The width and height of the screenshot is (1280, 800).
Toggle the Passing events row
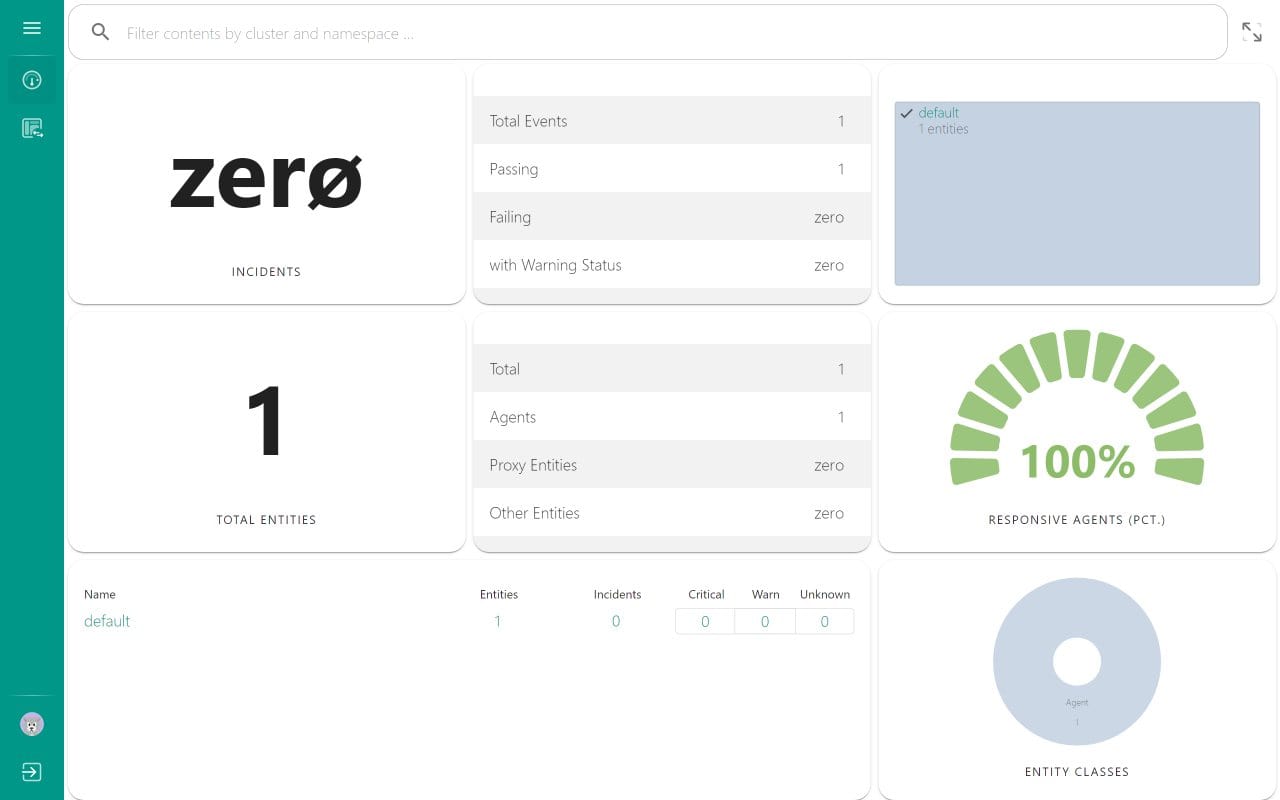[671, 169]
